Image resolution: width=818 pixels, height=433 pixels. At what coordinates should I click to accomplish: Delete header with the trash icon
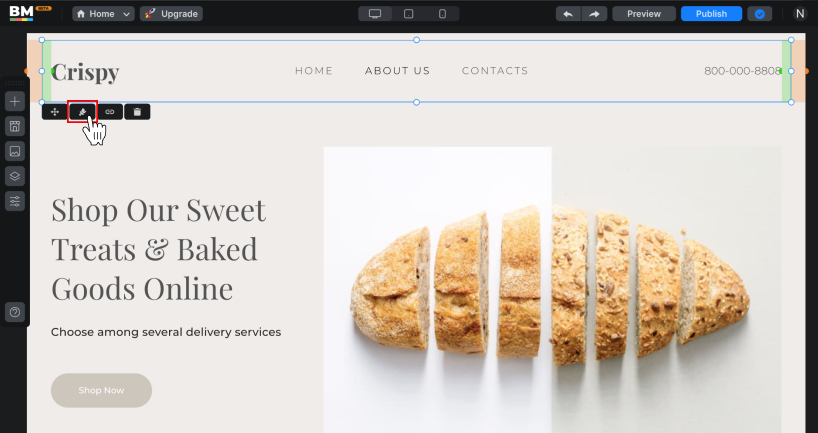point(137,112)
